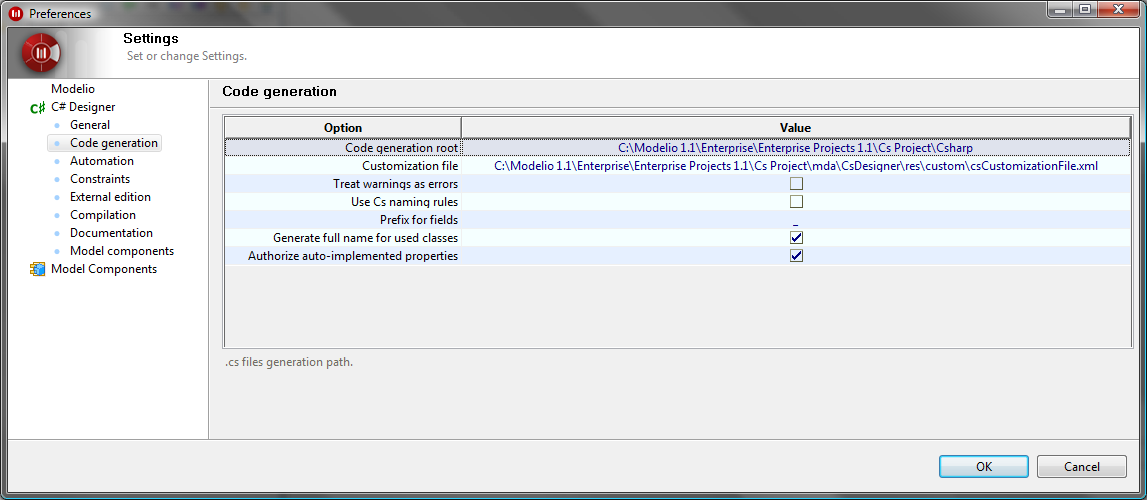Minimize the Preferences window
This screenshot has width=1147, height=500.
click(1061, 10)
